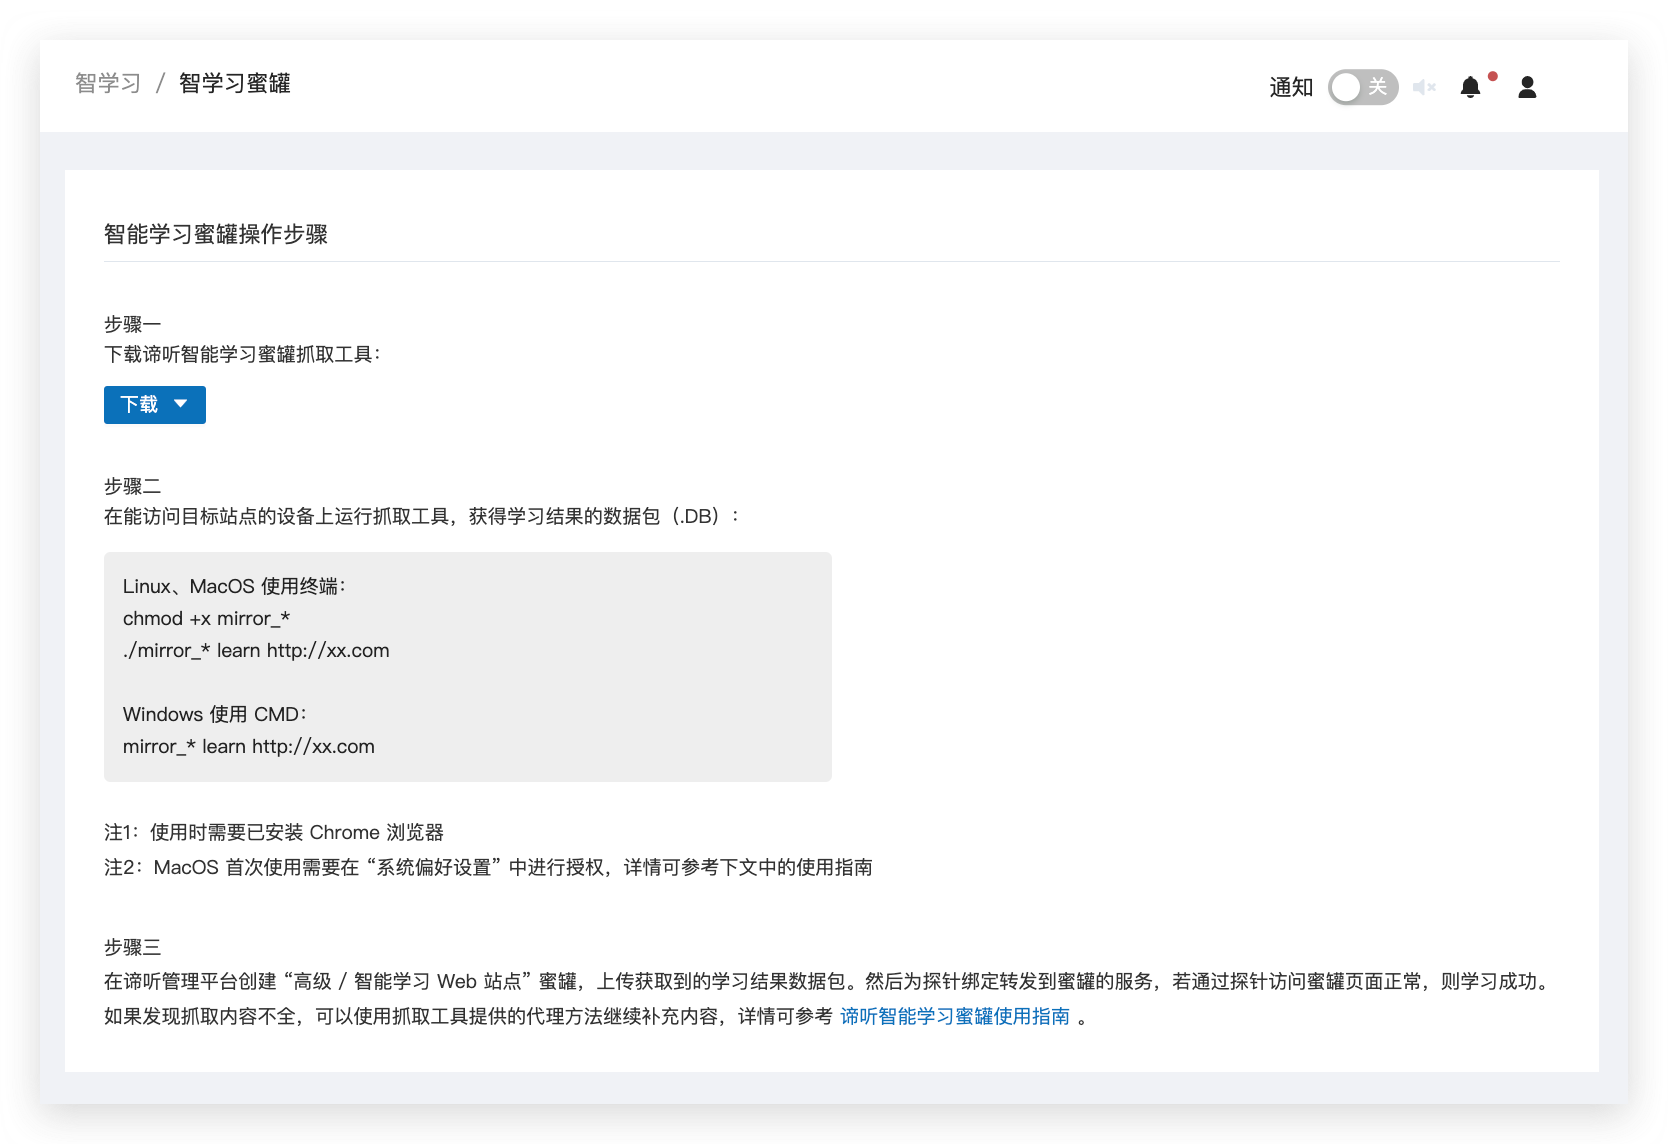This screenshot has height=1144, width=1668.
Task: Click the 步骤一 label
Action: click(132, 324)
